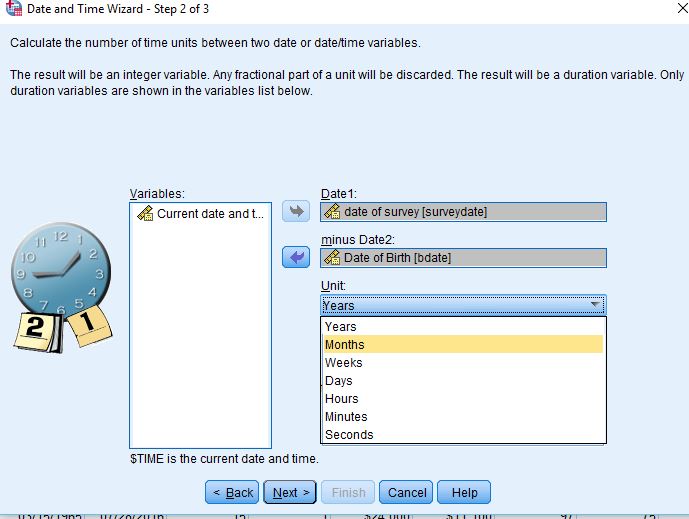Click the minus Date2 field with bdate

(464, 258)
